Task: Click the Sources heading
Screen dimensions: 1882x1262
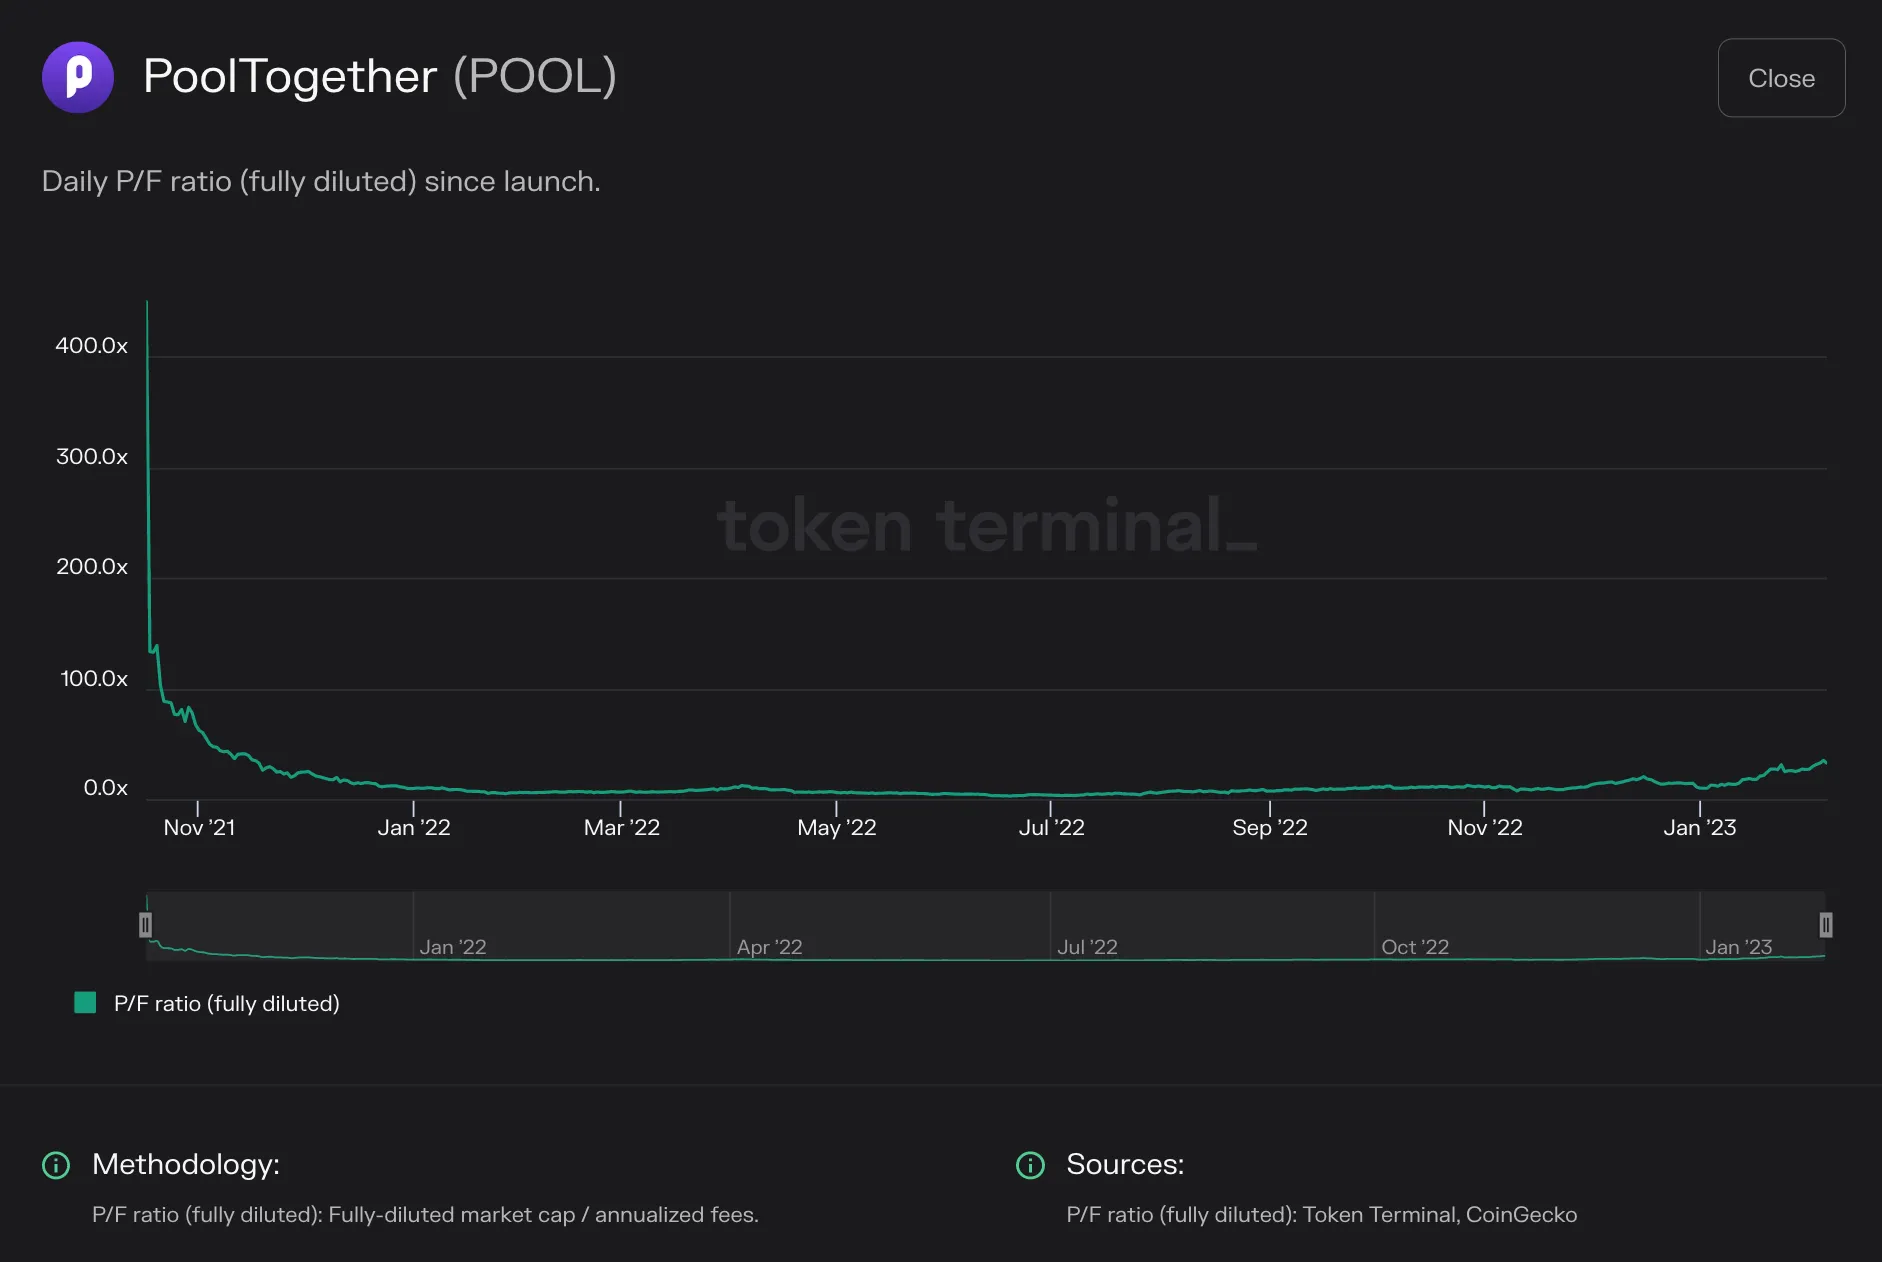Action: coord(1125,1164)
